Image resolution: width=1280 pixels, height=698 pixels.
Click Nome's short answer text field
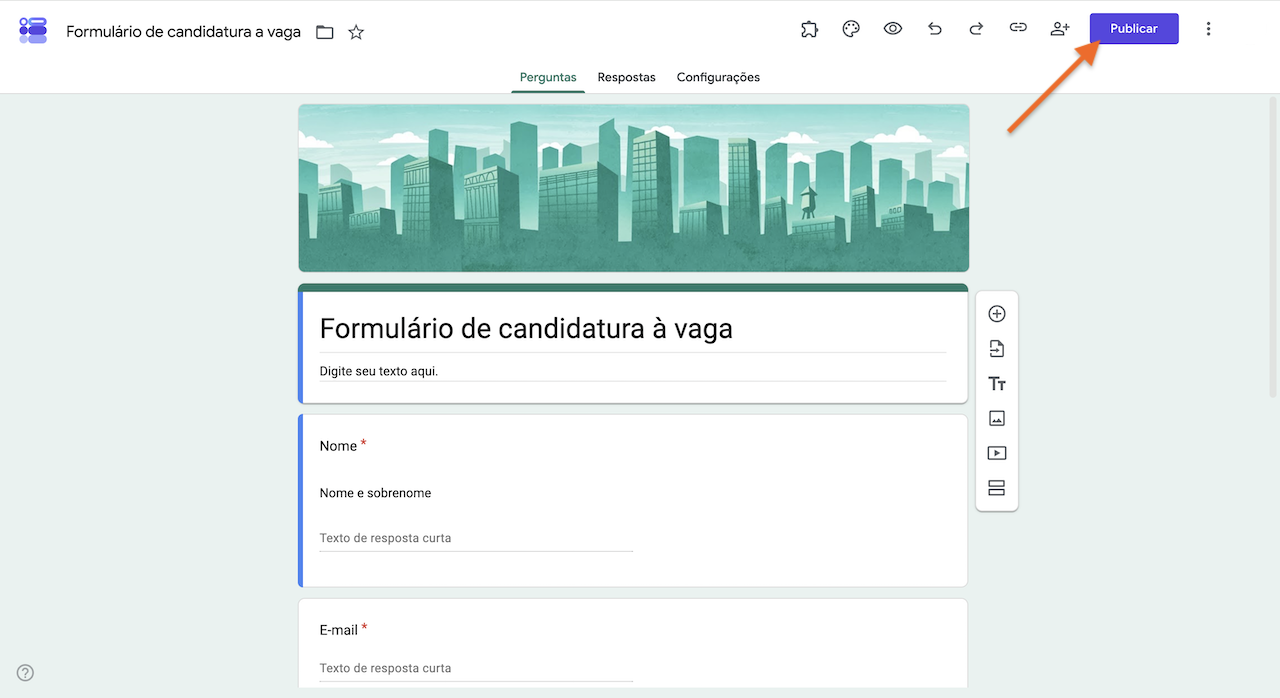point(476,538)
